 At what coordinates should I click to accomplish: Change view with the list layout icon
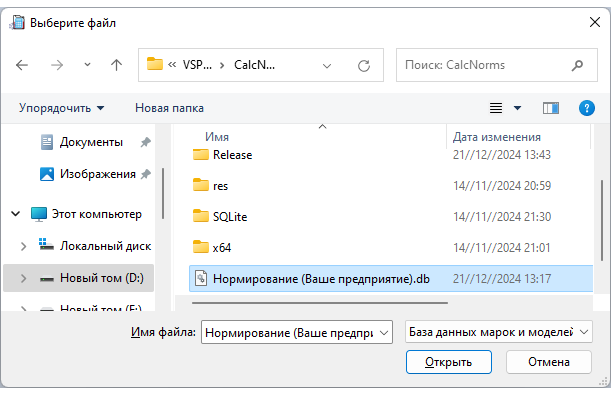496,107
